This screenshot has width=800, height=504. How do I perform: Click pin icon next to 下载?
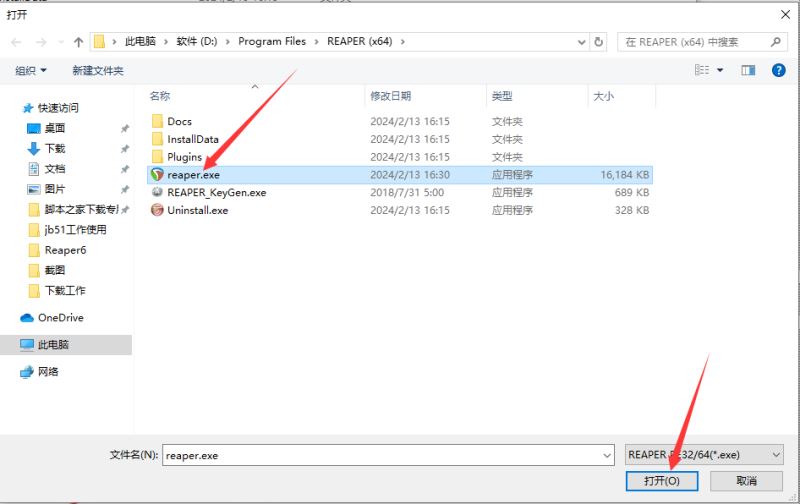point(124,149)
